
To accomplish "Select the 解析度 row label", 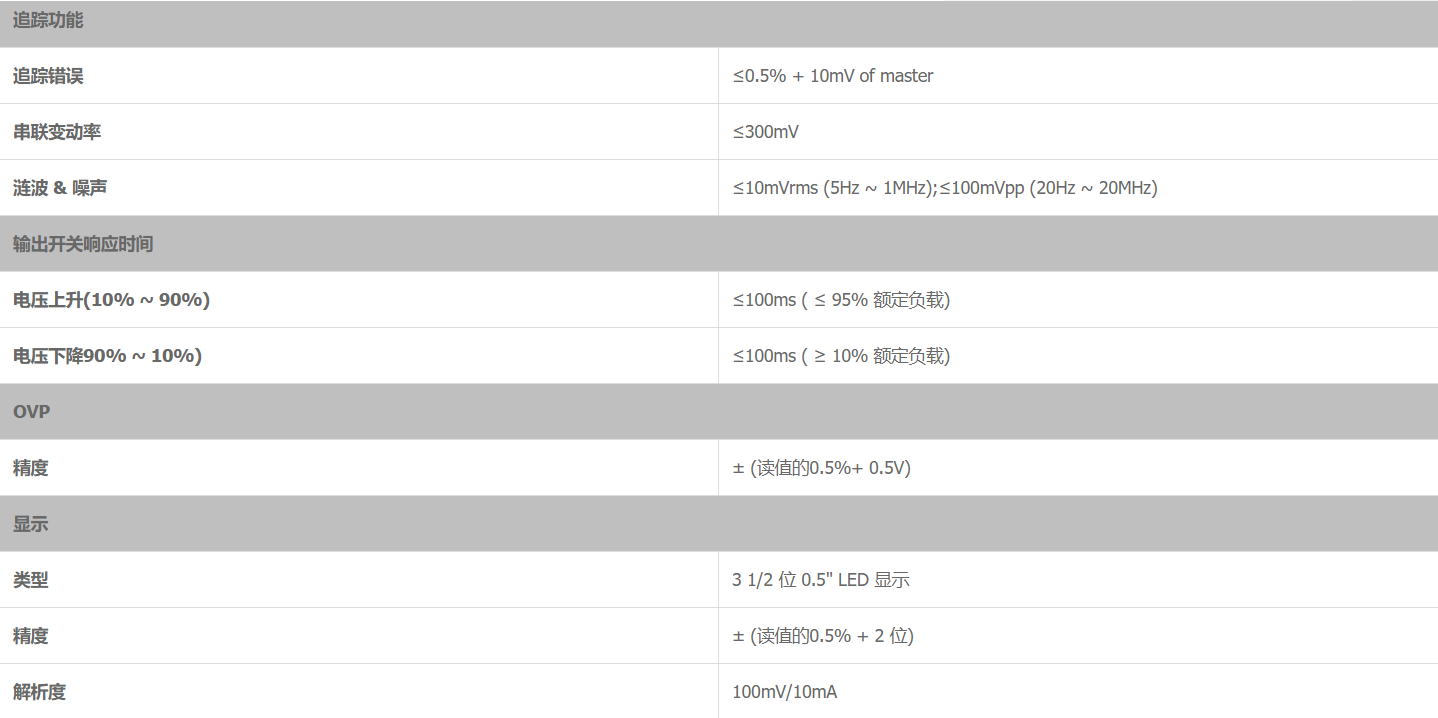I will click(x=39, y=692).
